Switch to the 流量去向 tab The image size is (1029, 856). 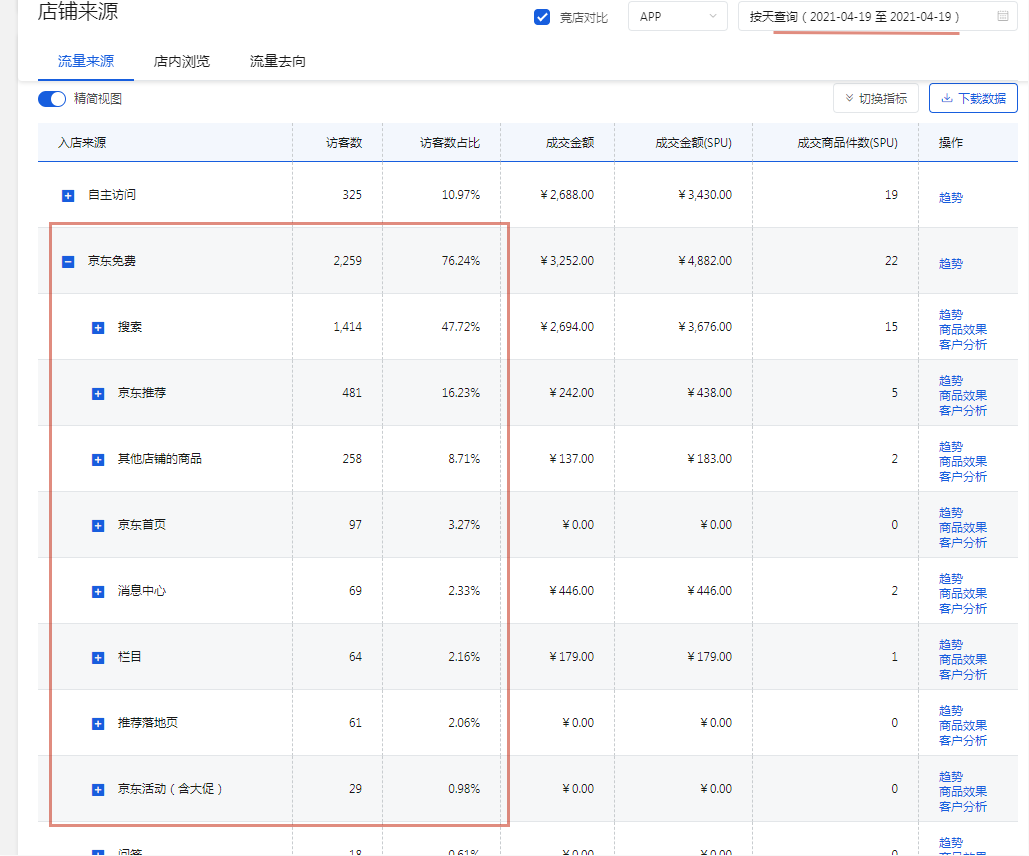[x=278, y=61]
